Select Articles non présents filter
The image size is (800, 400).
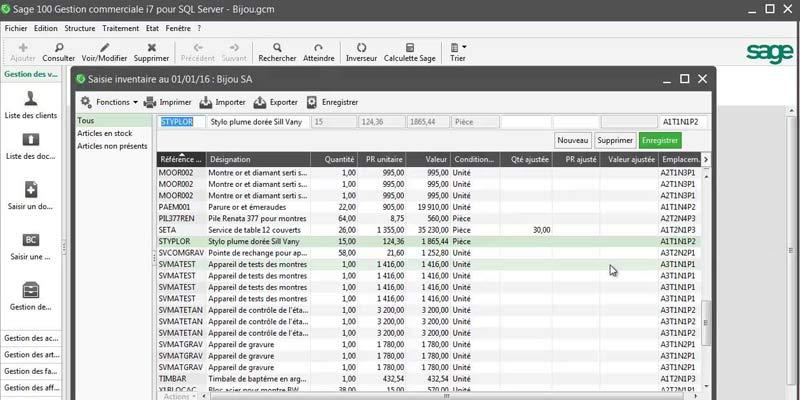click(114, 146)
